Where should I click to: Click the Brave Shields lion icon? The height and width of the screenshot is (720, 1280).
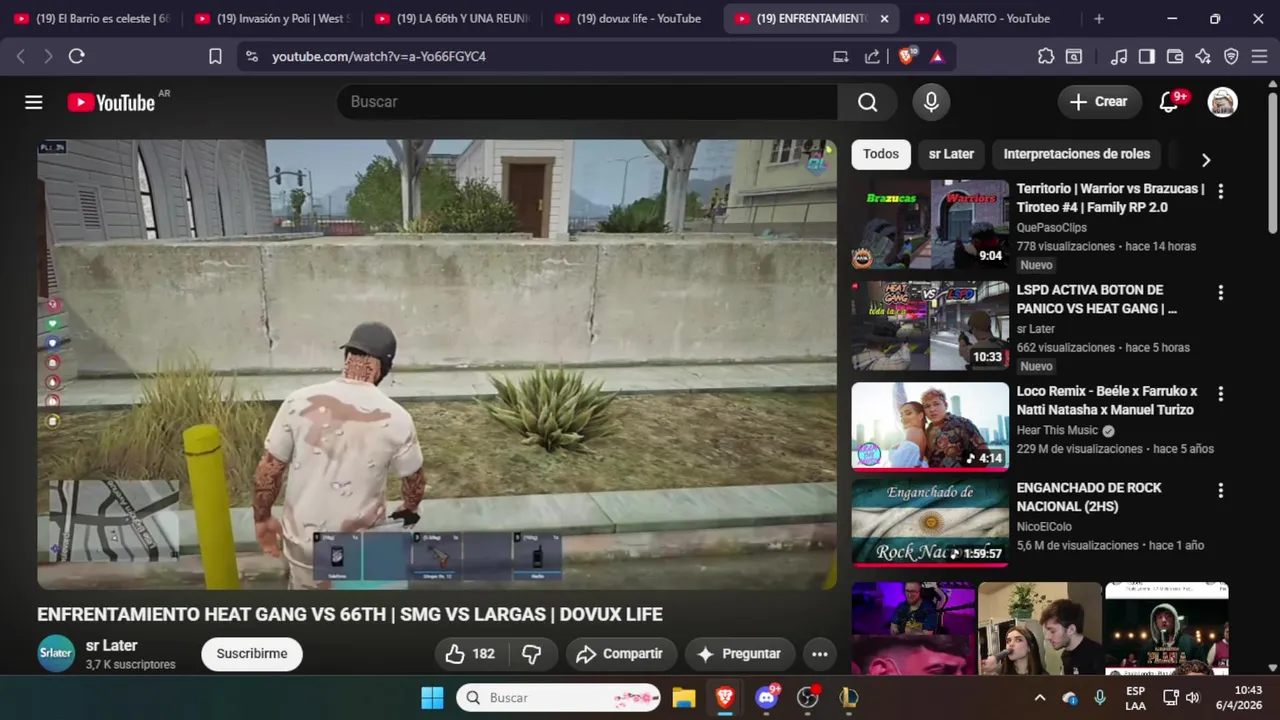point(906,57)
